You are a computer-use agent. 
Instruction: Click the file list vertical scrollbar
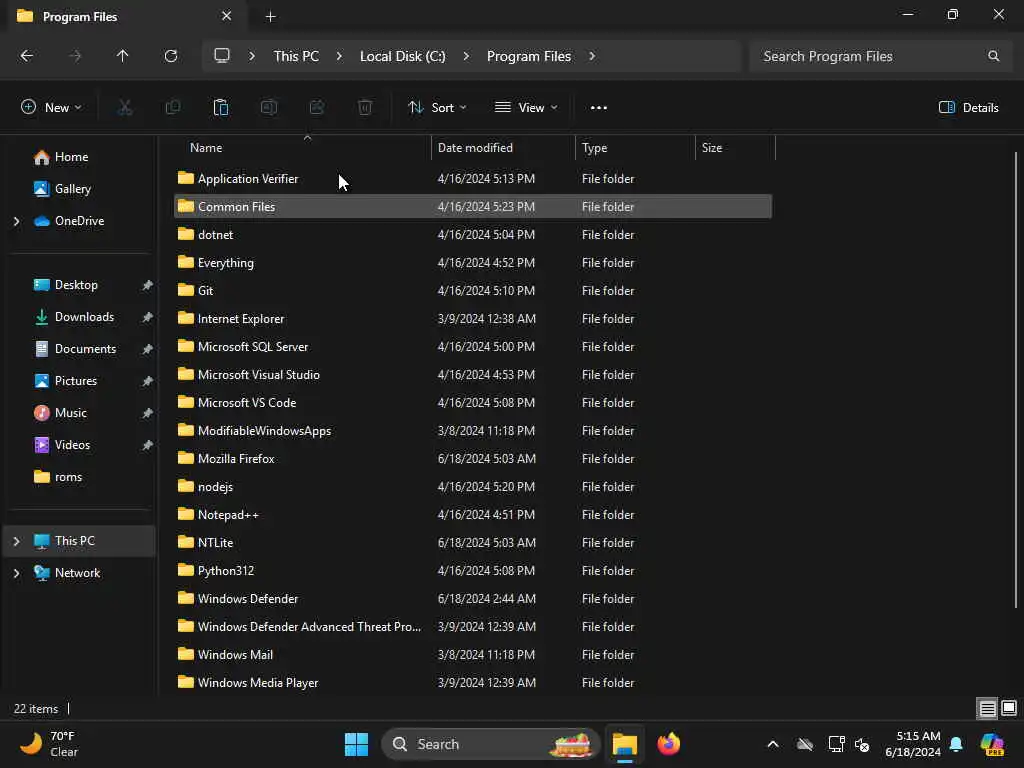1016,380
